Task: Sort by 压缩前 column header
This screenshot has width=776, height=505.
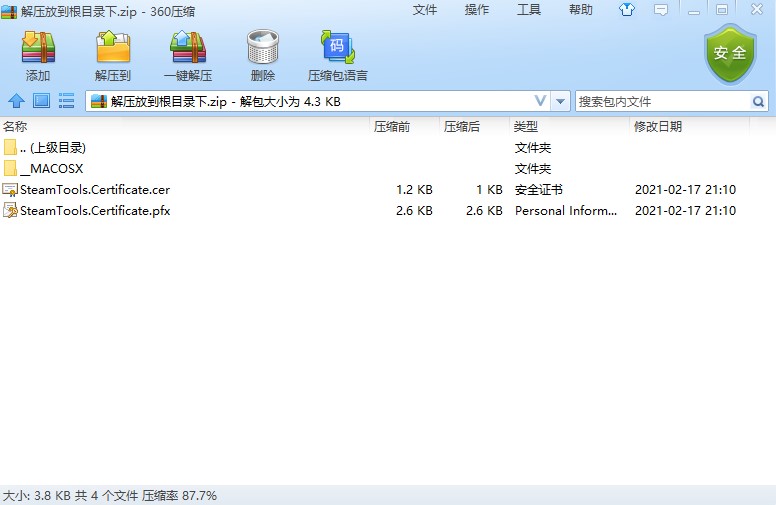Action: pyautogui.click(x=391, y=127)
